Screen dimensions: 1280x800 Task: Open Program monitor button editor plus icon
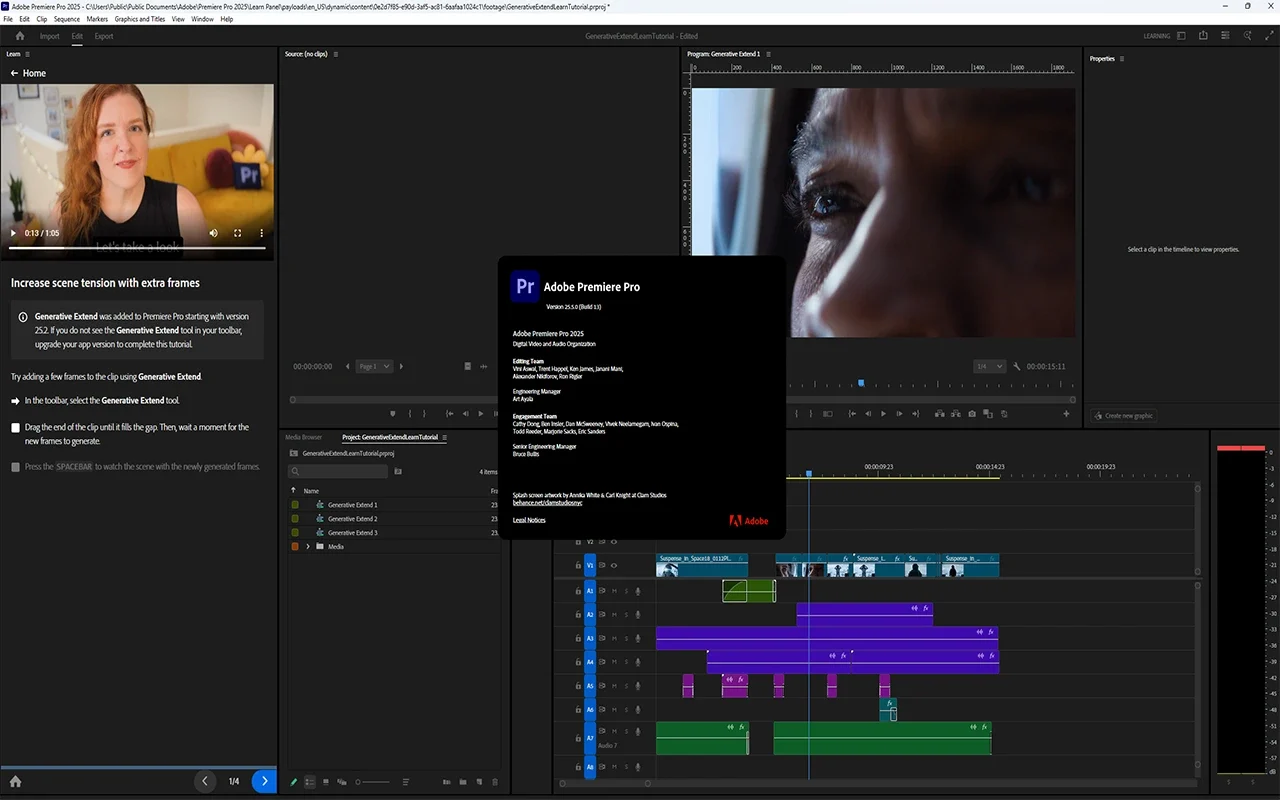point(1066,414)
